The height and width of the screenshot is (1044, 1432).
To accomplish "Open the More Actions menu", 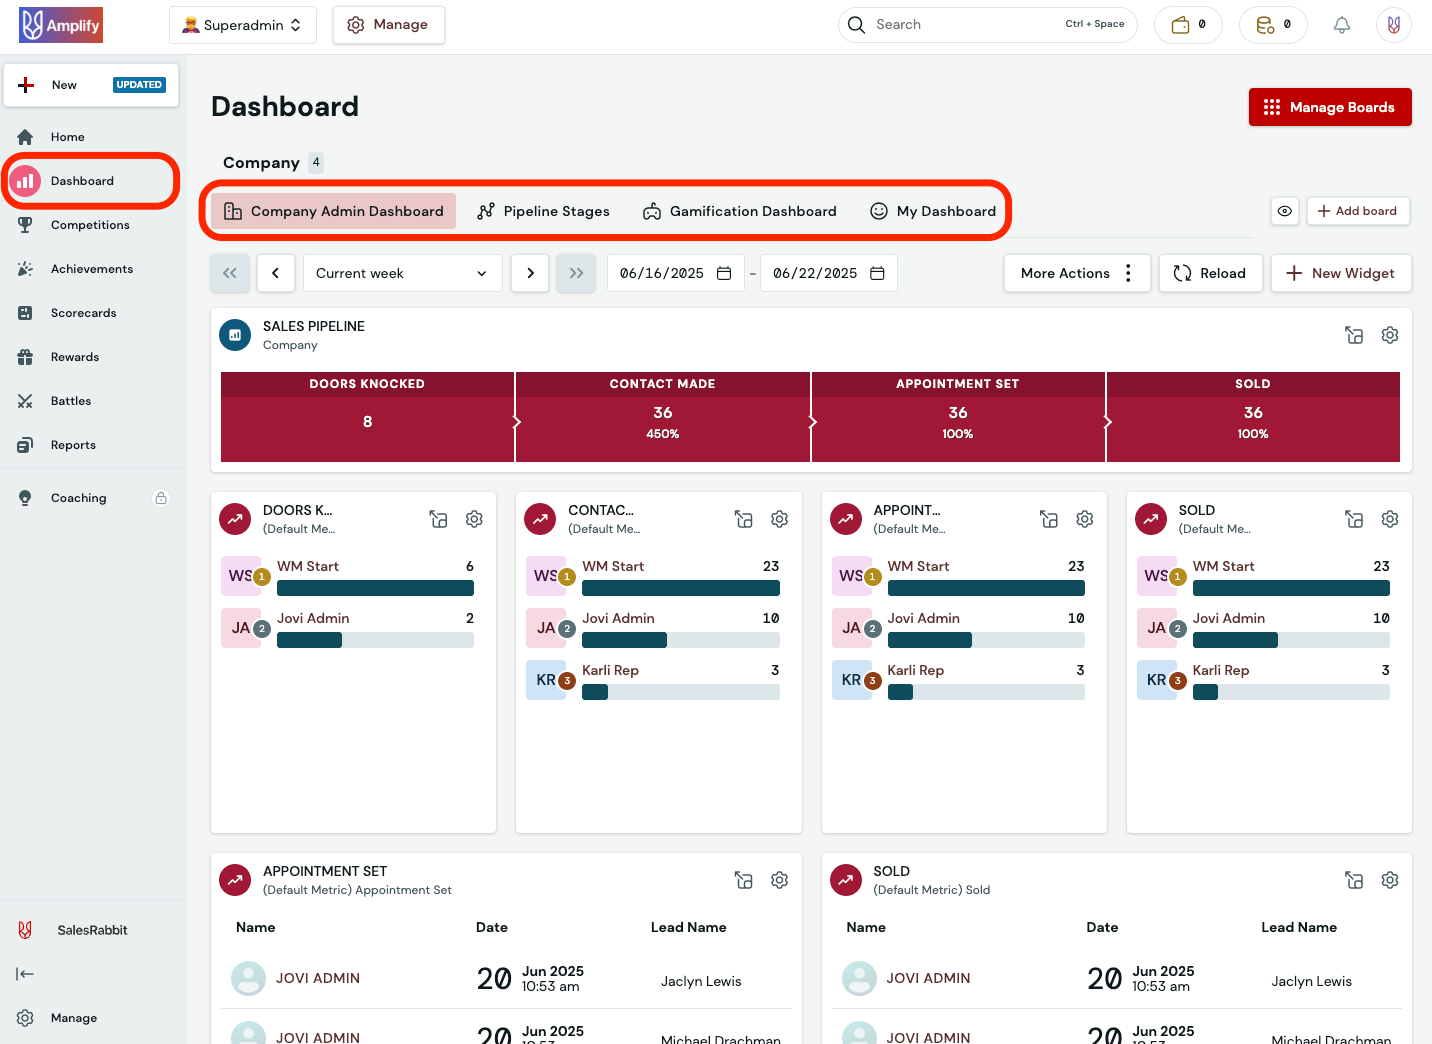I will (x=1076, y=272).
